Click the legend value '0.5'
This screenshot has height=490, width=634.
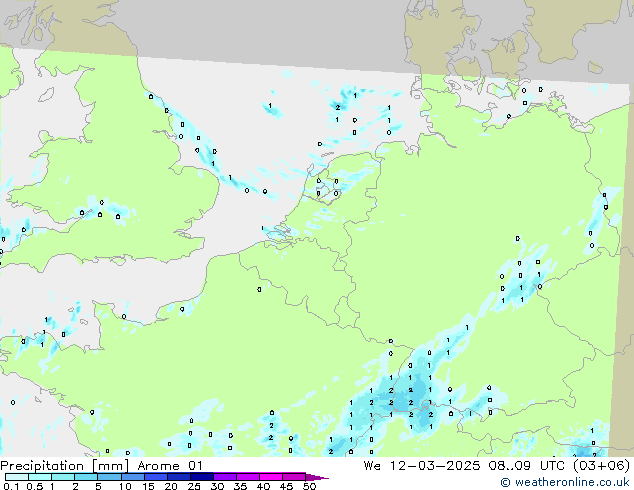coord(35,486)
